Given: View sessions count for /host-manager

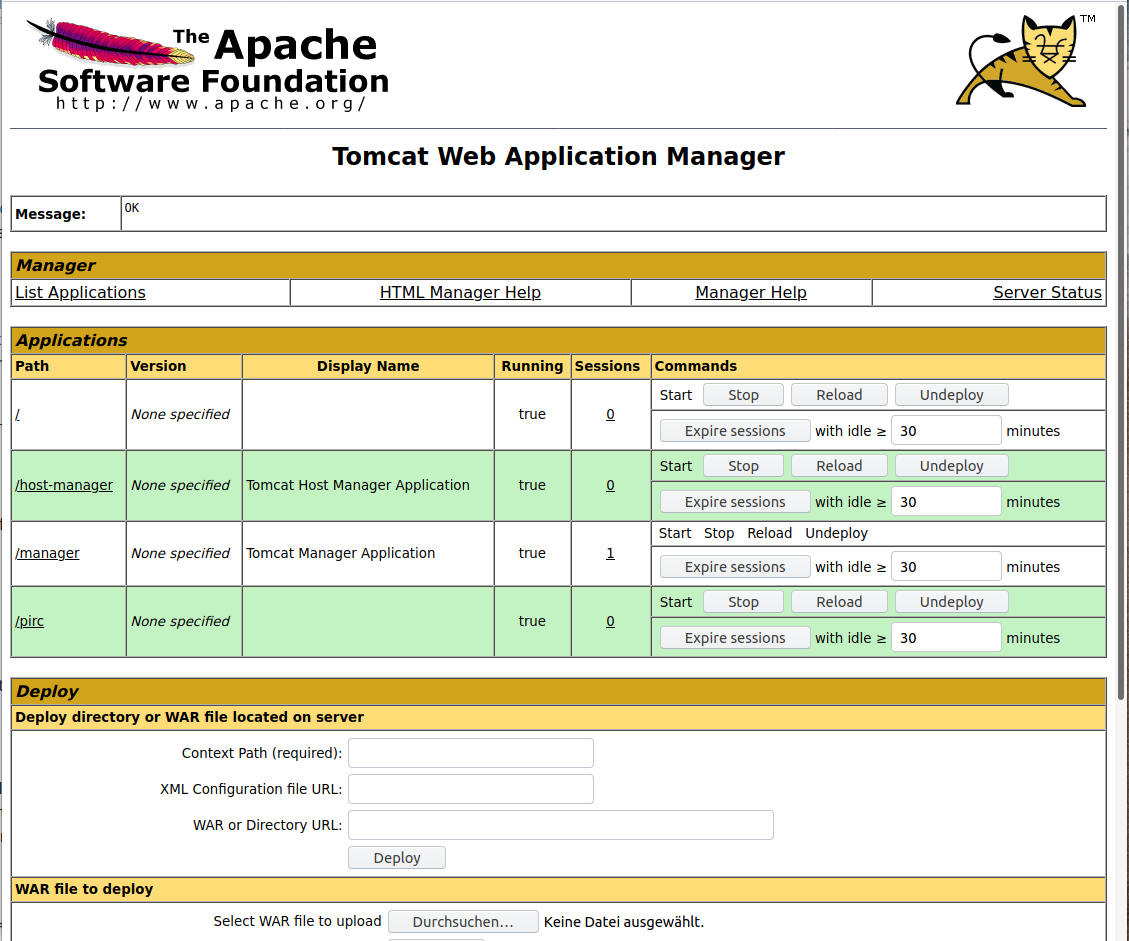Looking at the screenshot, I should 610,485.
